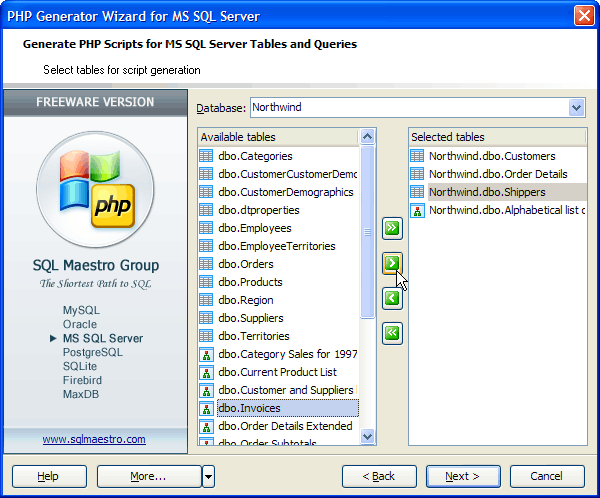Select SQLite in the product list
The height and width of the screenshot is (498, 600).
tap(80, 366)
